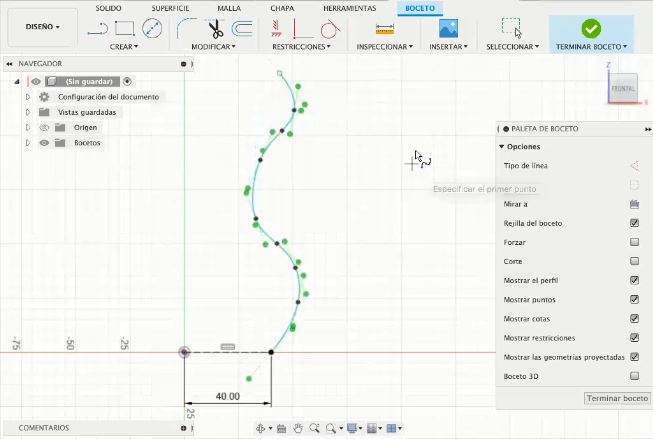Activate radio button next to (Sin guardar)
The height and width of the screenshot is (439, 653).
[127, 81]
